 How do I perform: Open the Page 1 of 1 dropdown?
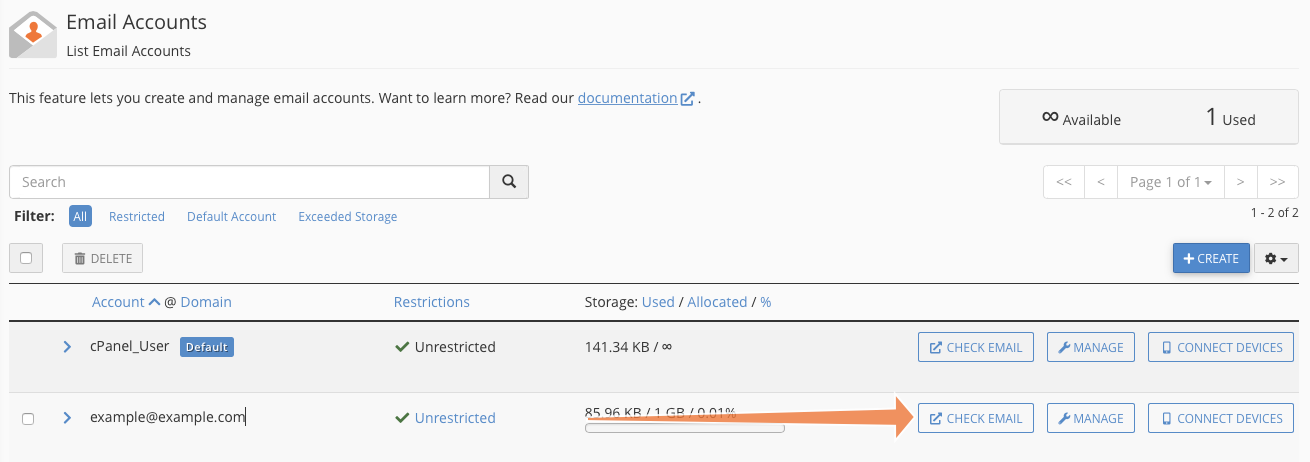tap(1170, 182)
